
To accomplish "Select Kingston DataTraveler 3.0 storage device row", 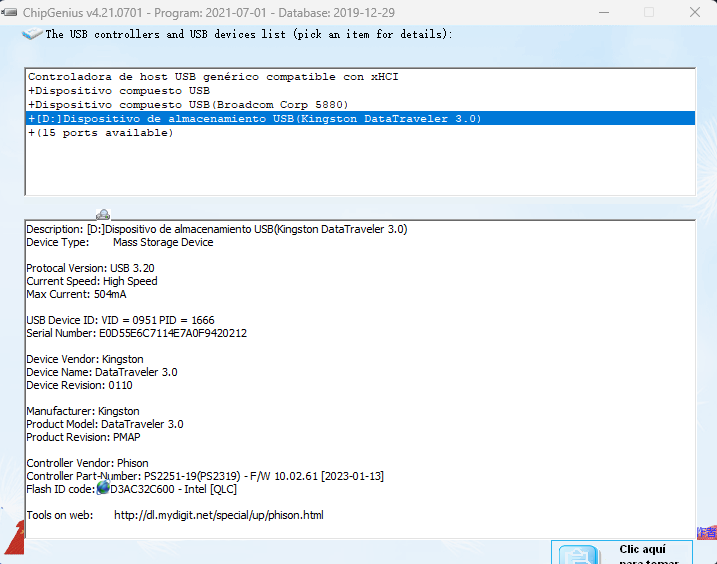I will coord(360,118).
